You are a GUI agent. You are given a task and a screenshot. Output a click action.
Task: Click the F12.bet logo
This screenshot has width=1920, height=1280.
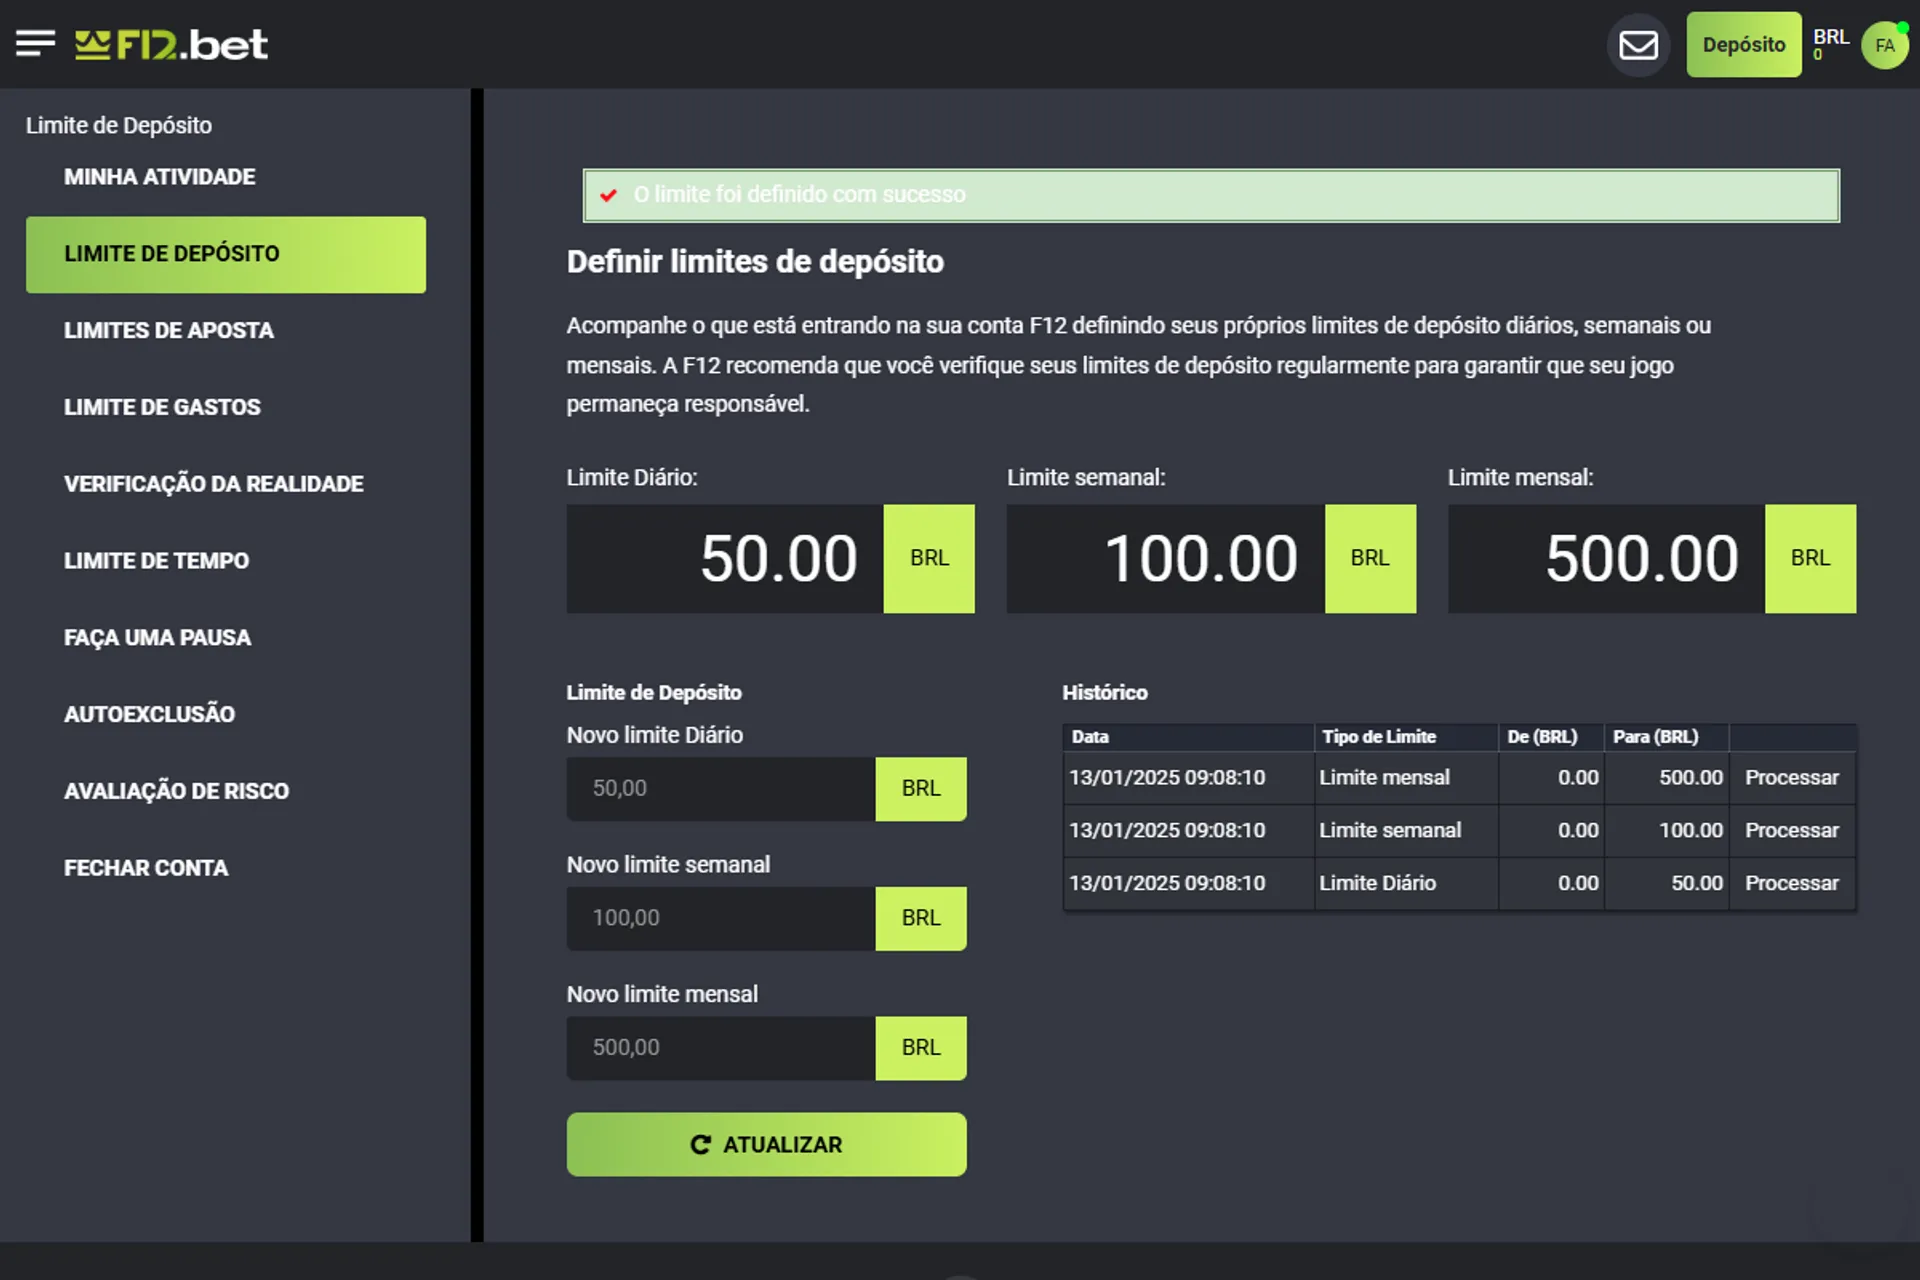pyautogui.click(x=171, y=44)
